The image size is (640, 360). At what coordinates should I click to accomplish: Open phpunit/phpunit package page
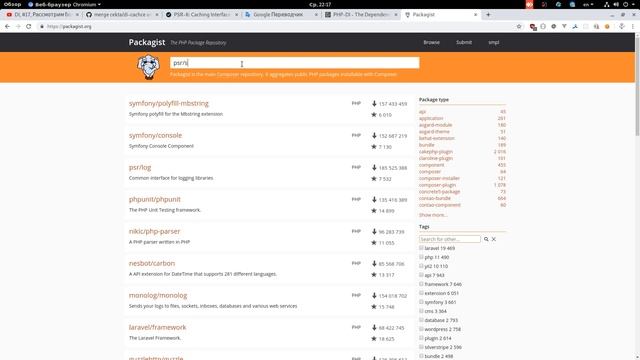coord(155,200)
